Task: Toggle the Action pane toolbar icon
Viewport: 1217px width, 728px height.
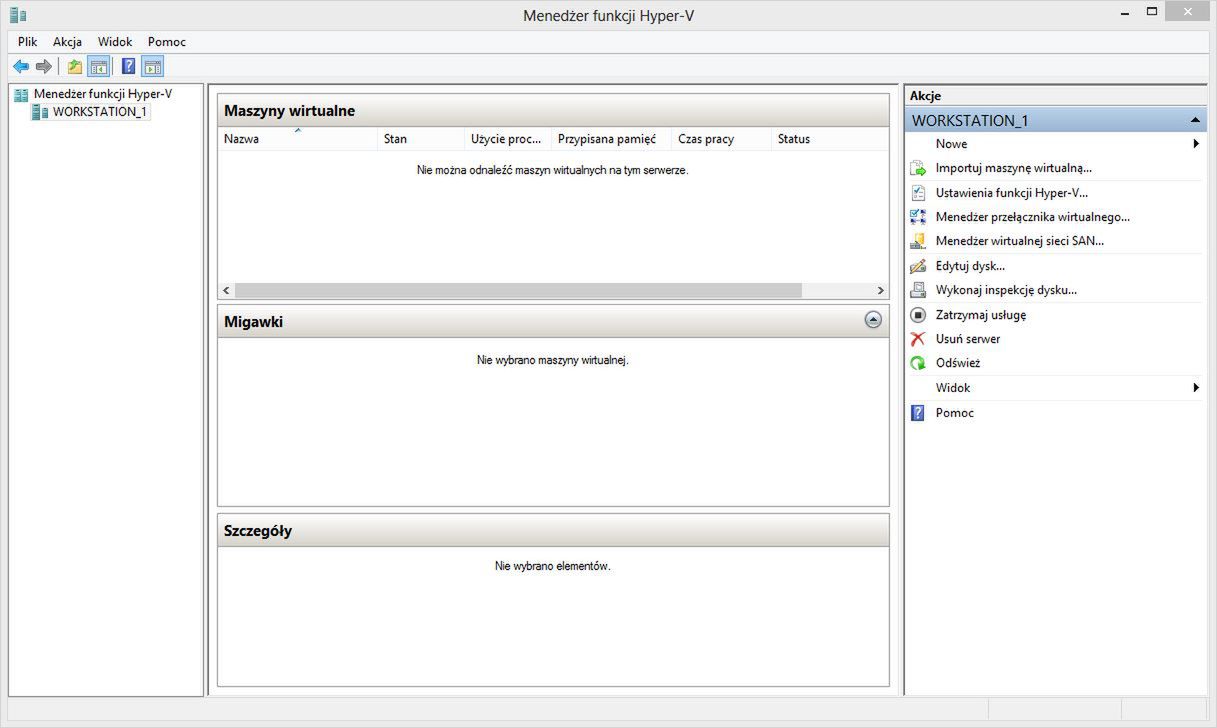Action: 152,67
